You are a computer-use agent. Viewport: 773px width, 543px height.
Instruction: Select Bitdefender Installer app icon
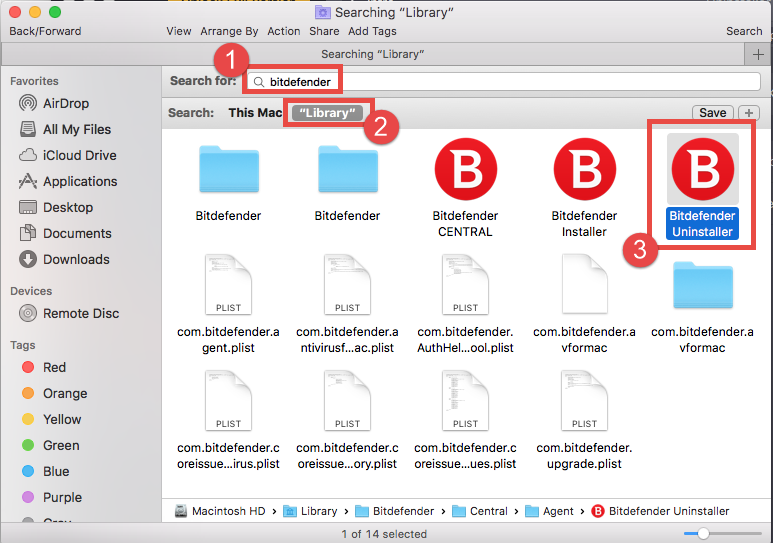[x=585, y=169]
